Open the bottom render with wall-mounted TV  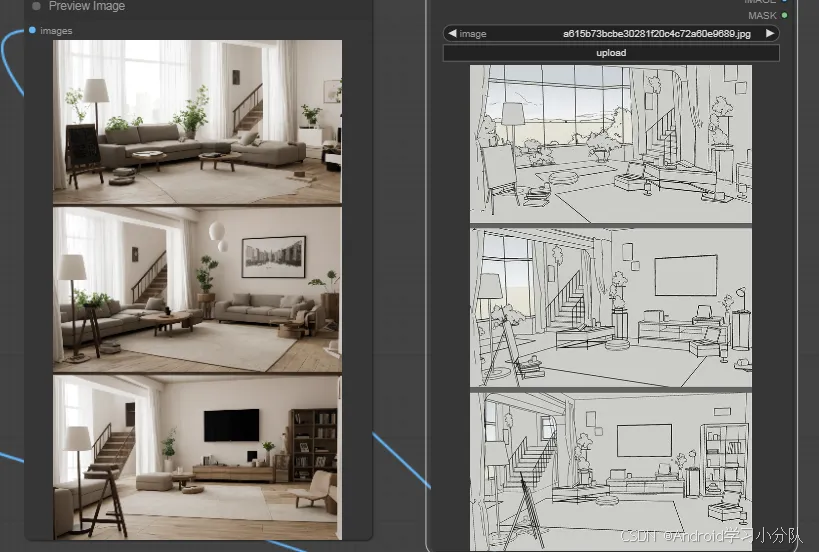(x=197, y=457)
